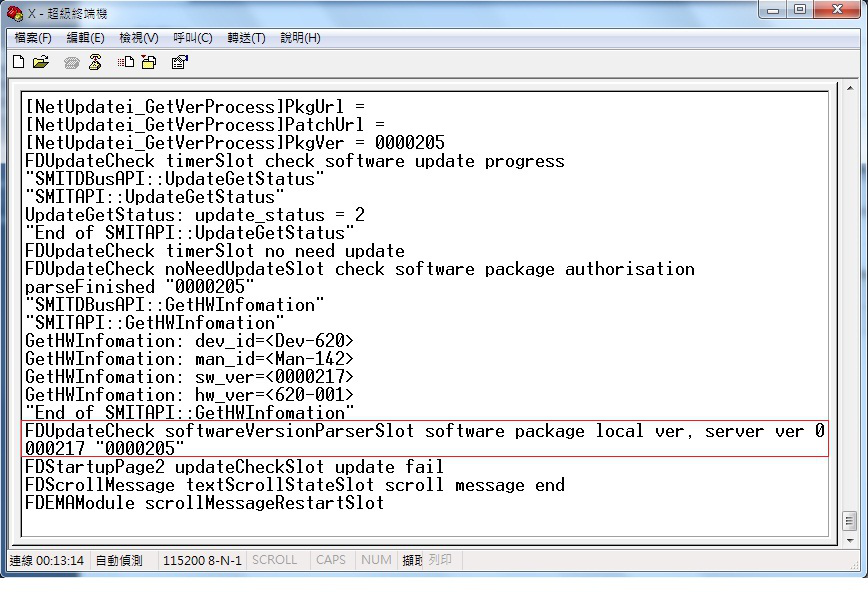Click the parseFinished "0000205" line
The image size is (868, 600).
coord(140,287)
